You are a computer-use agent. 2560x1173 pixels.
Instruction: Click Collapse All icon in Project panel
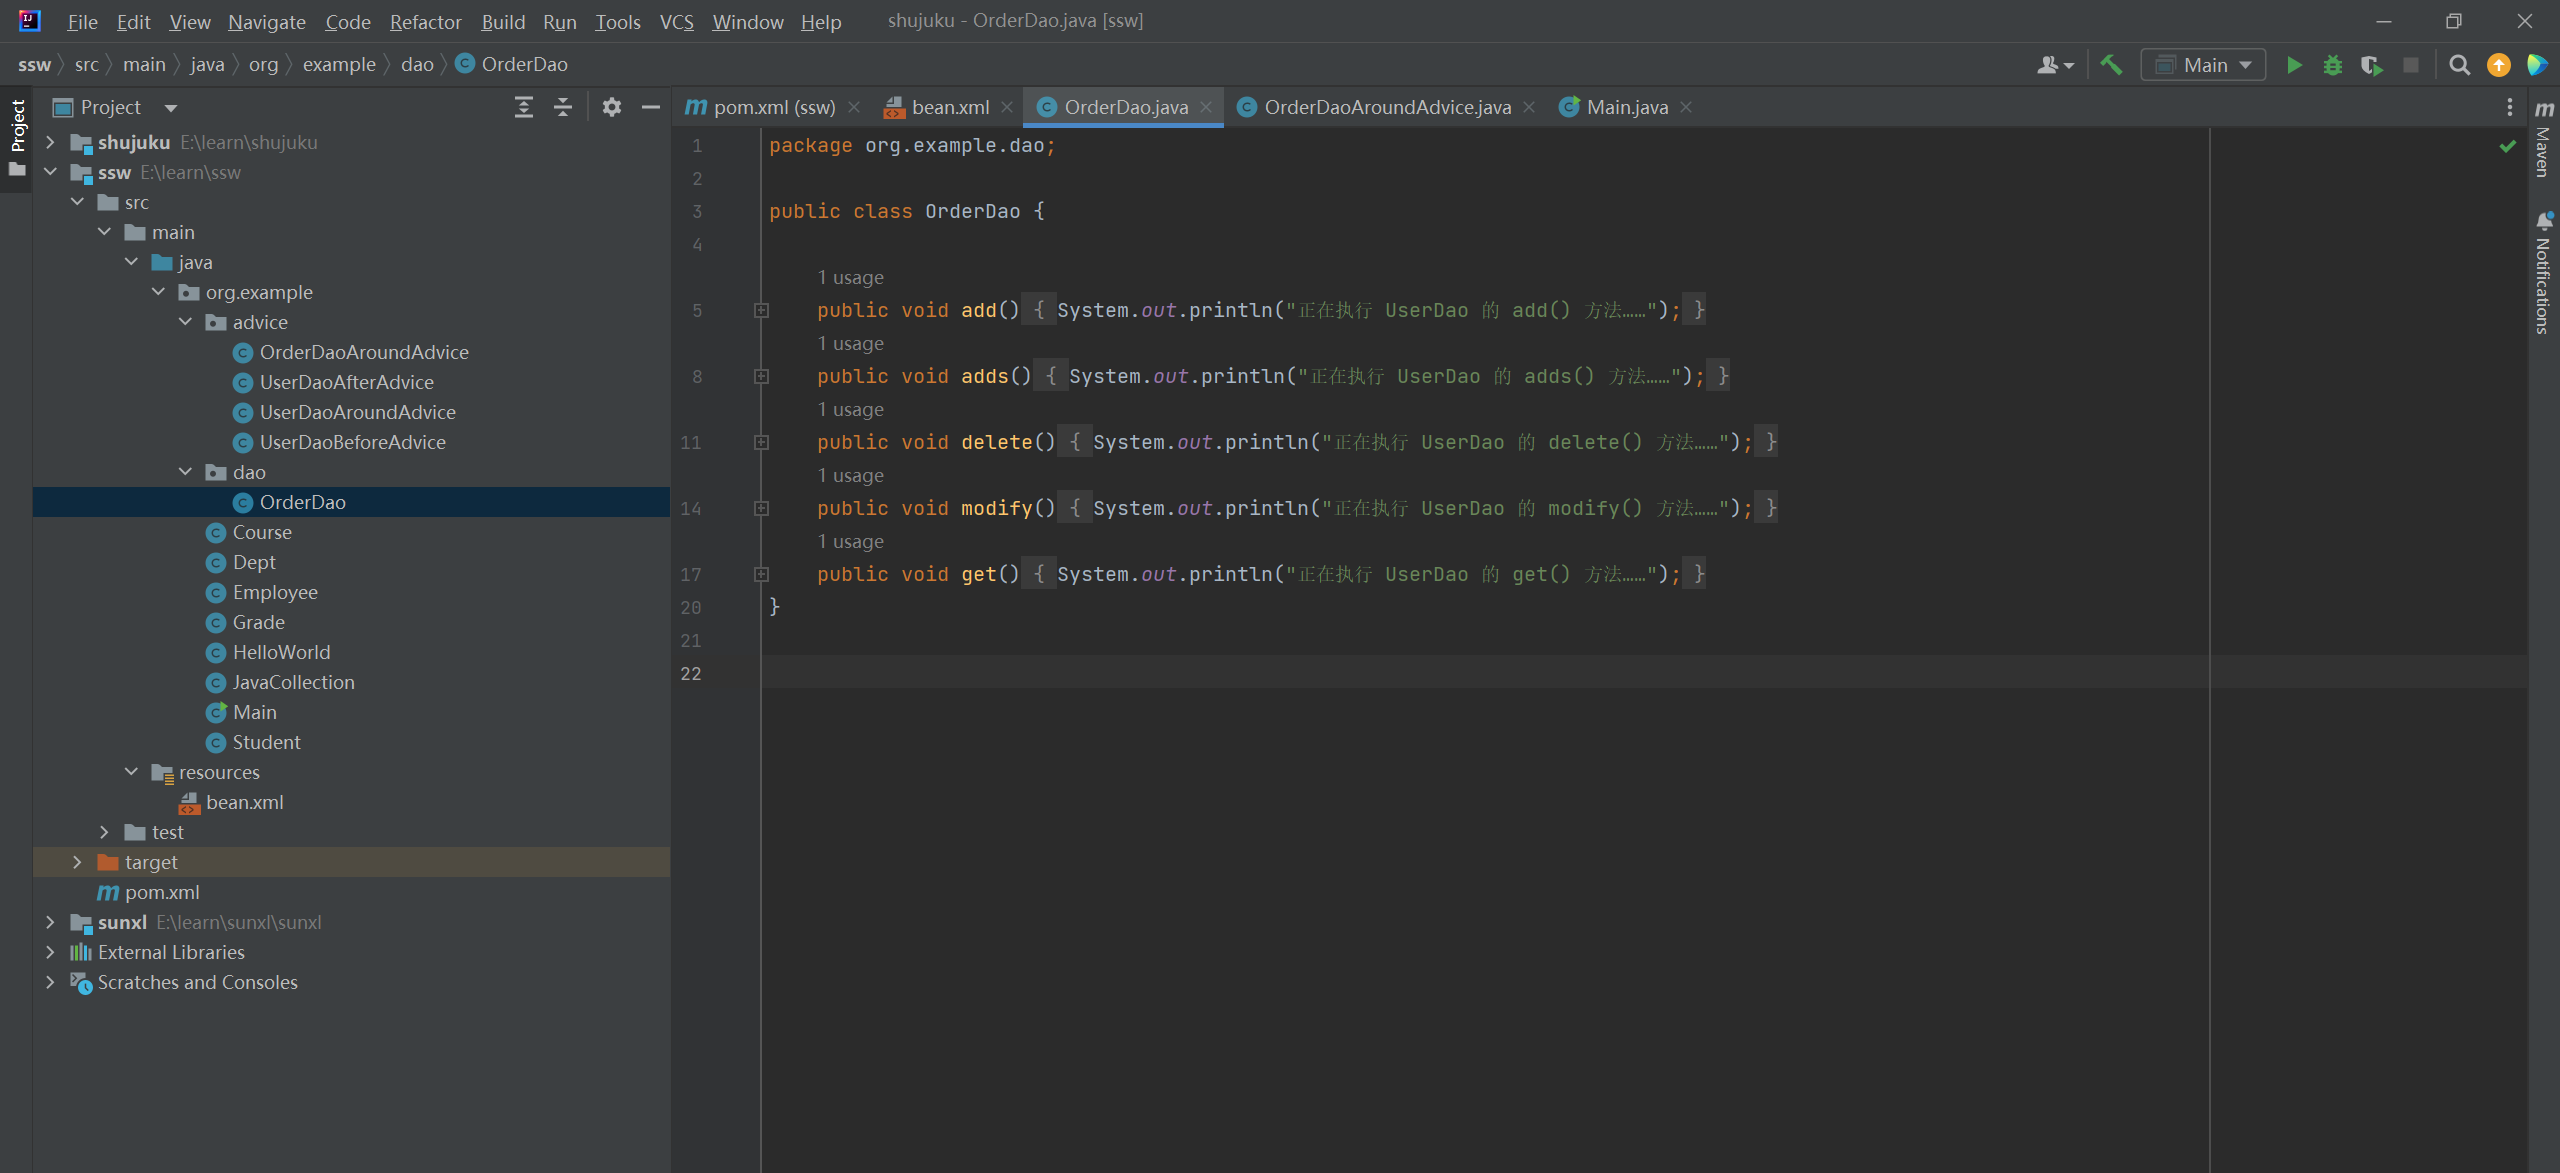(x=563, y=107)
